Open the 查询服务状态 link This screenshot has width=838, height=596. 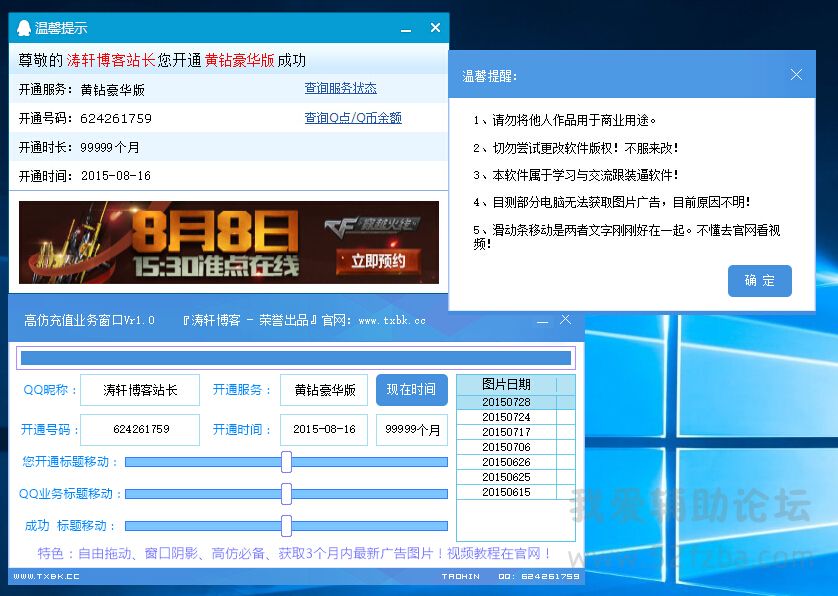pyautogui.click(x=340, y=88)
